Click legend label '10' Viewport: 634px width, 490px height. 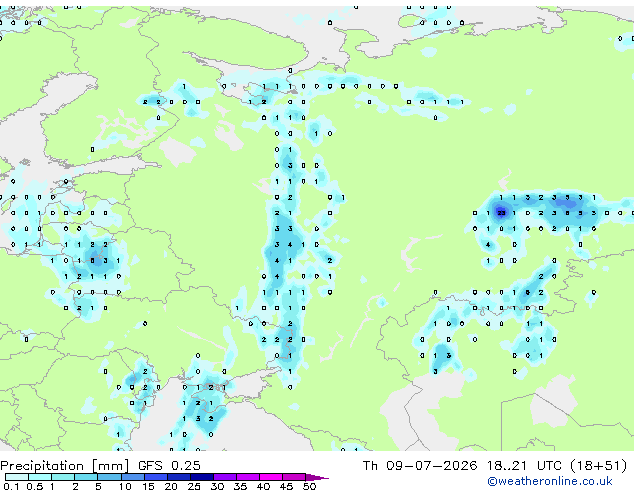click(x=125, y=486)
